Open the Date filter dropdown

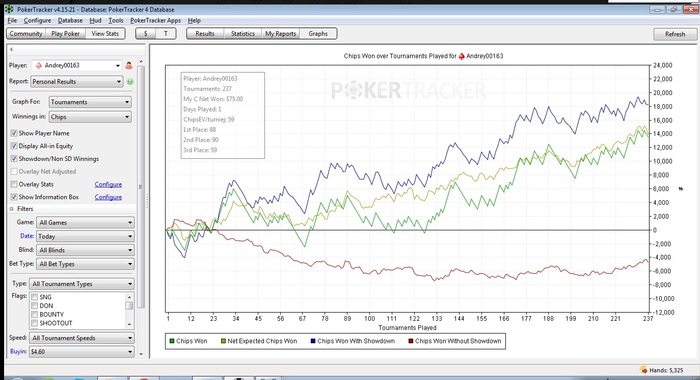[85, 236]
